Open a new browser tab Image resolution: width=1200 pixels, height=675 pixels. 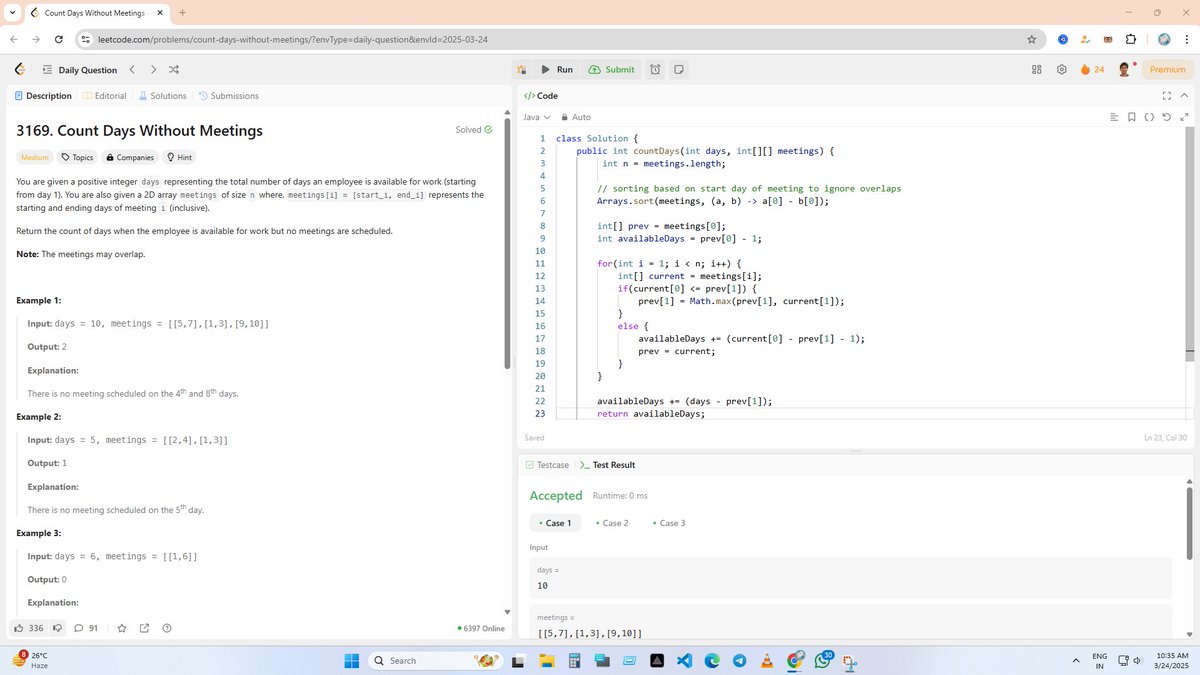pos(183,12)
